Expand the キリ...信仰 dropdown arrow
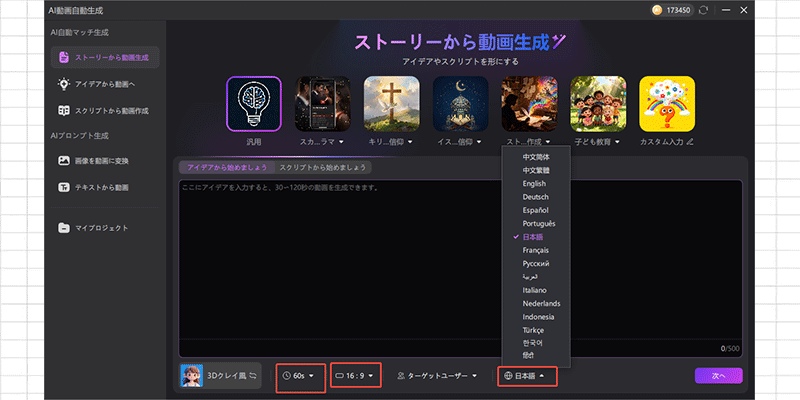Viewport: 800px width, 400px height. coord(410,142)
